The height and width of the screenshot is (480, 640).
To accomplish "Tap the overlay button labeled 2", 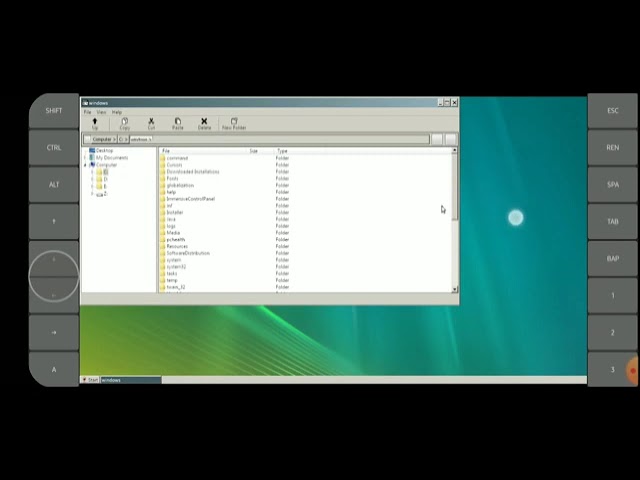I will (x=612, y=333).
